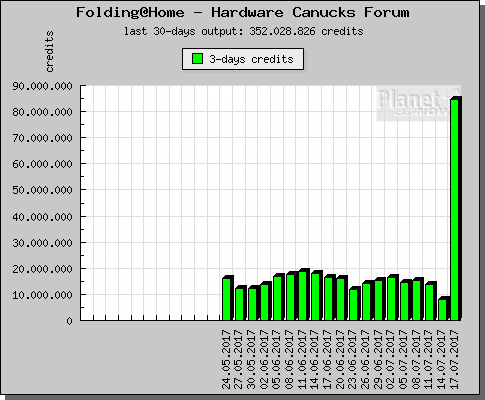Select the bar for 02.06.2017

(266, 301)
